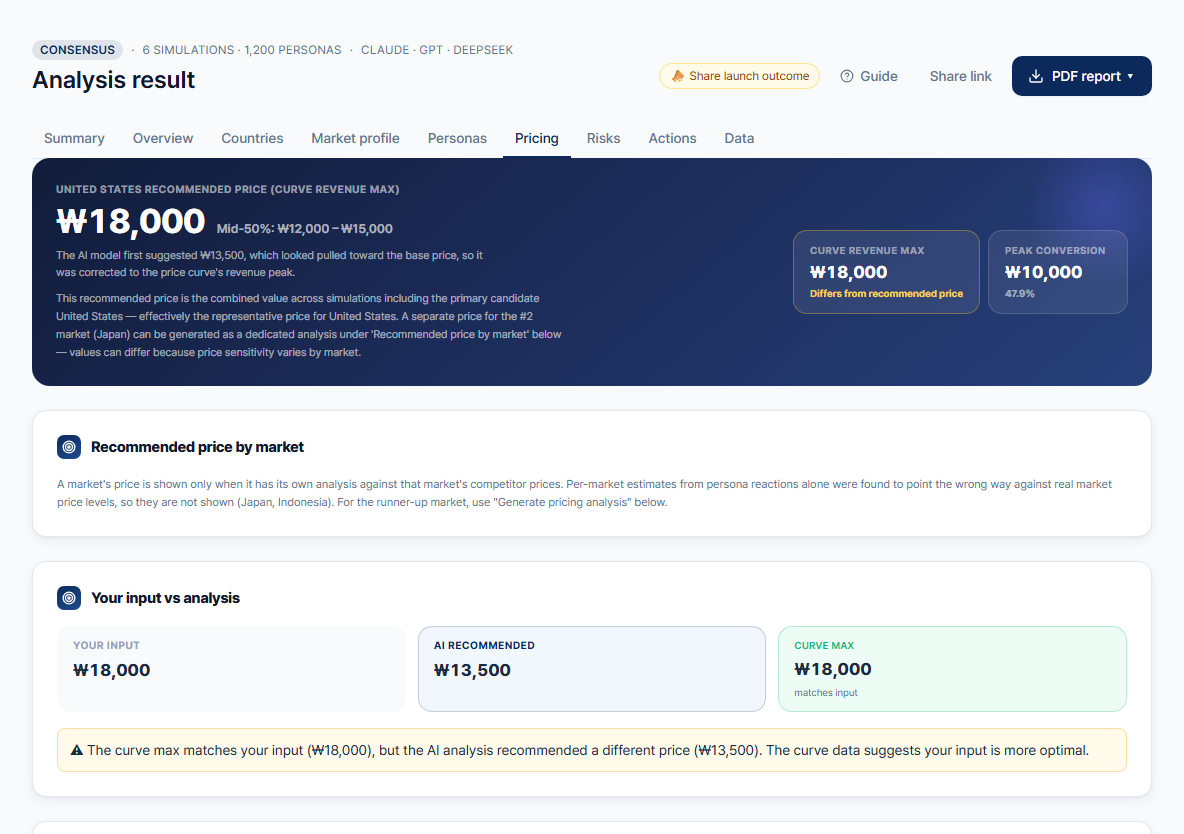Click the "Differs from recommended price" note
This screenshot has height=834, width=1184.
pos(886,294)
